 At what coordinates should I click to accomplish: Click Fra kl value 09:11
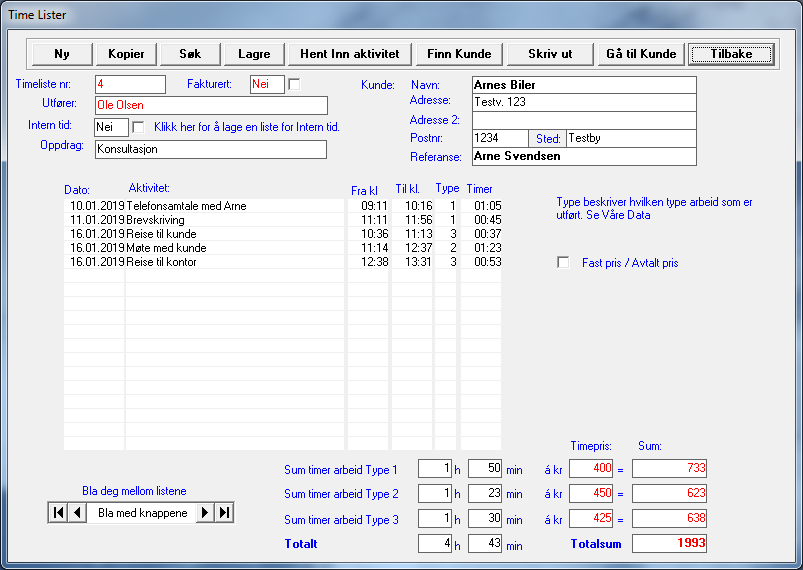click(368, 206)
